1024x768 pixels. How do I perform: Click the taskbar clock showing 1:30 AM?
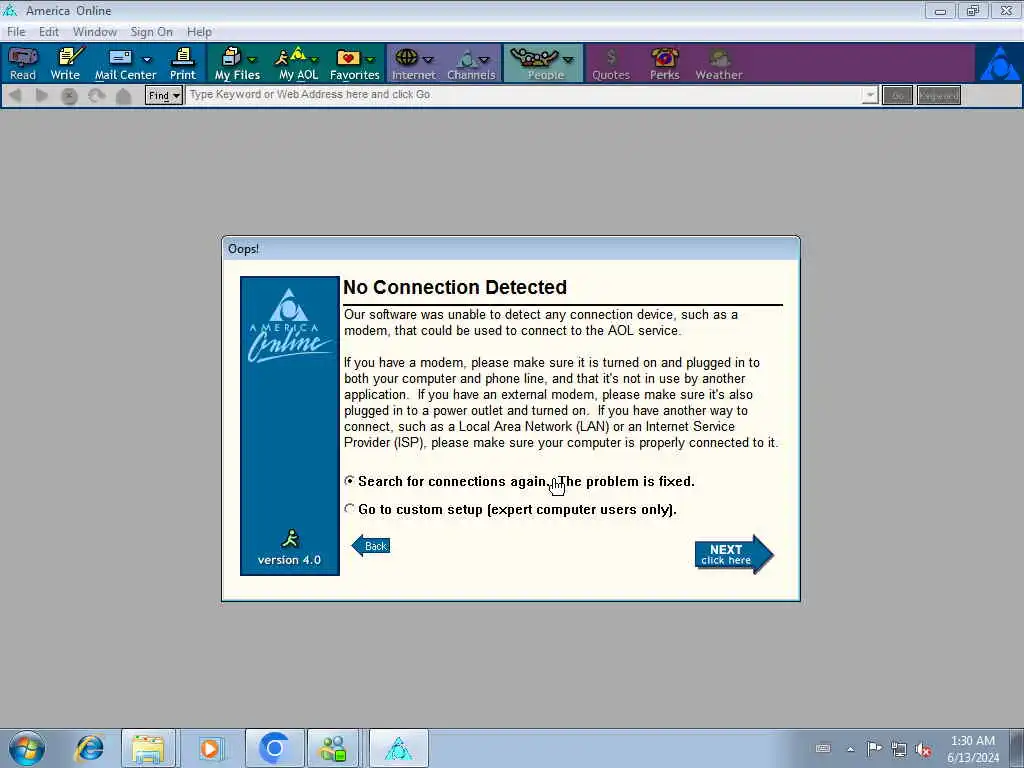(973, 748)
